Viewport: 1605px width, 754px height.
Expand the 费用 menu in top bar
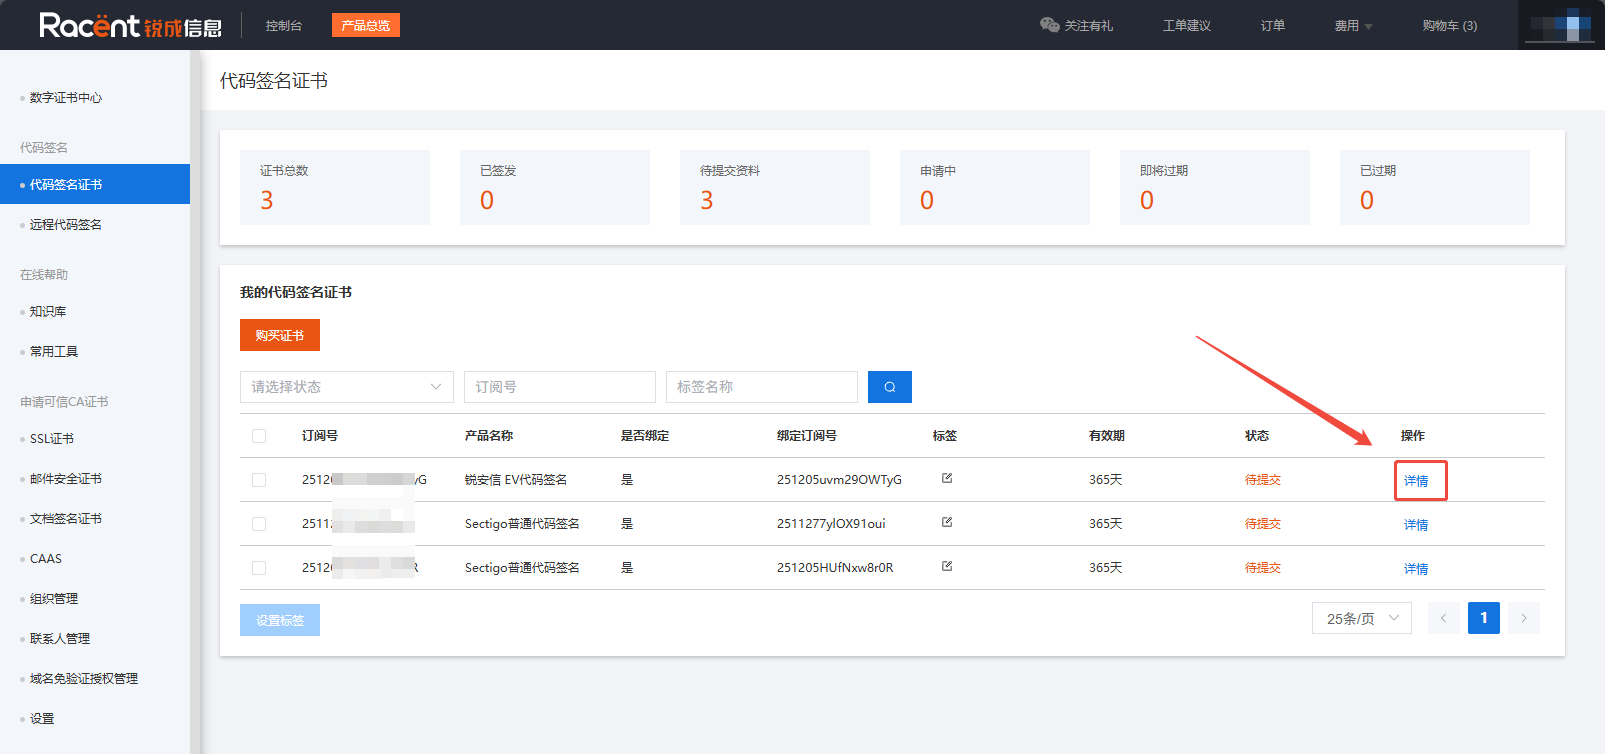[1353, 26]
